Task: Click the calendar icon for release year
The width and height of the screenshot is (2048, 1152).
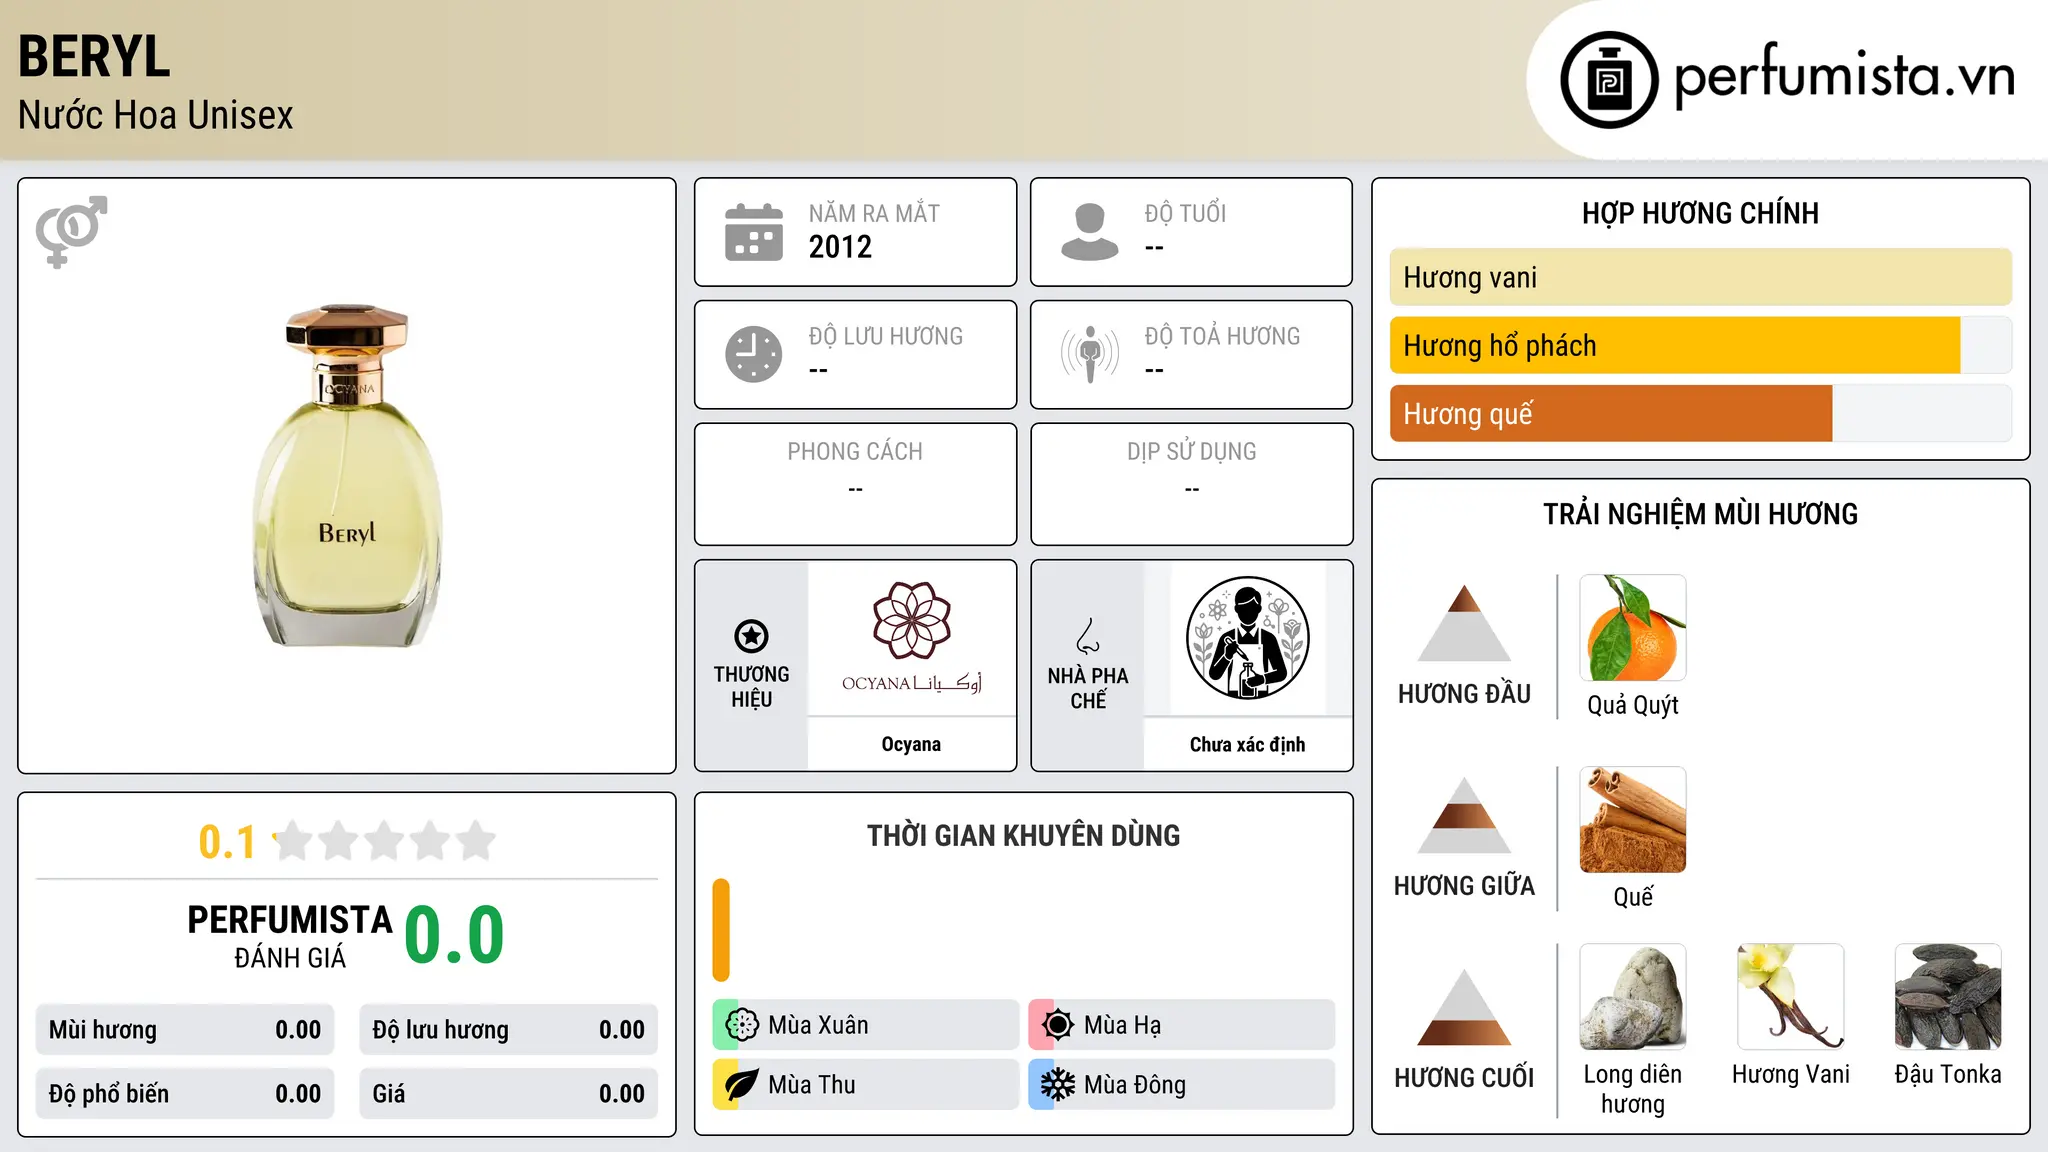Action: pyautogui.click(x=754, y=232)
